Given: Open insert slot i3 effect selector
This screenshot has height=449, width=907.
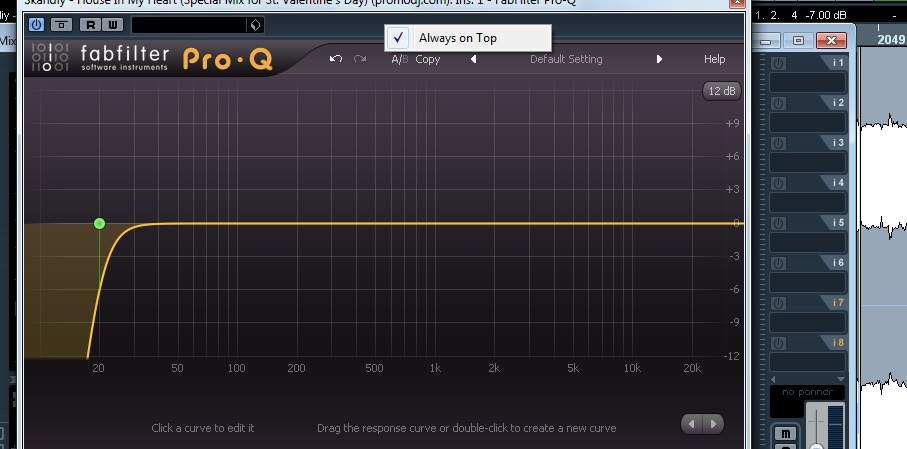Looking at the screenshot, I should click(808, 162).
